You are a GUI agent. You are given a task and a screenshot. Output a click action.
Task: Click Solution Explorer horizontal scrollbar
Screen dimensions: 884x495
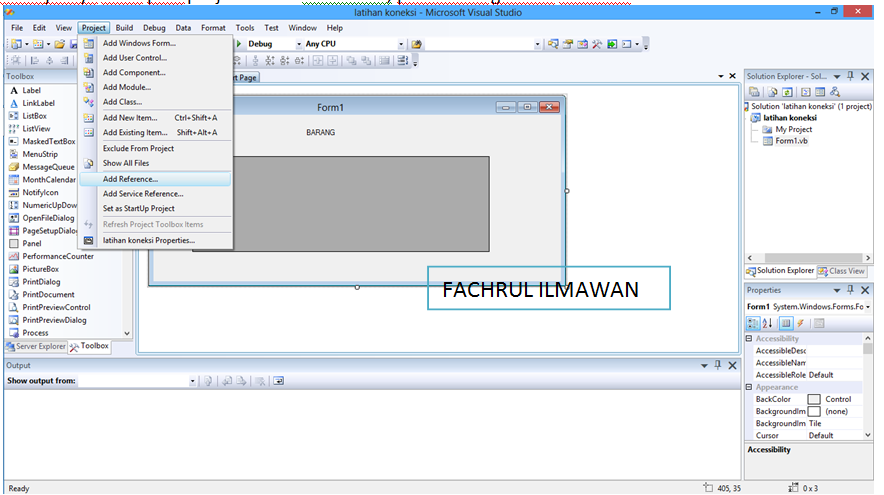pos(809,258)
